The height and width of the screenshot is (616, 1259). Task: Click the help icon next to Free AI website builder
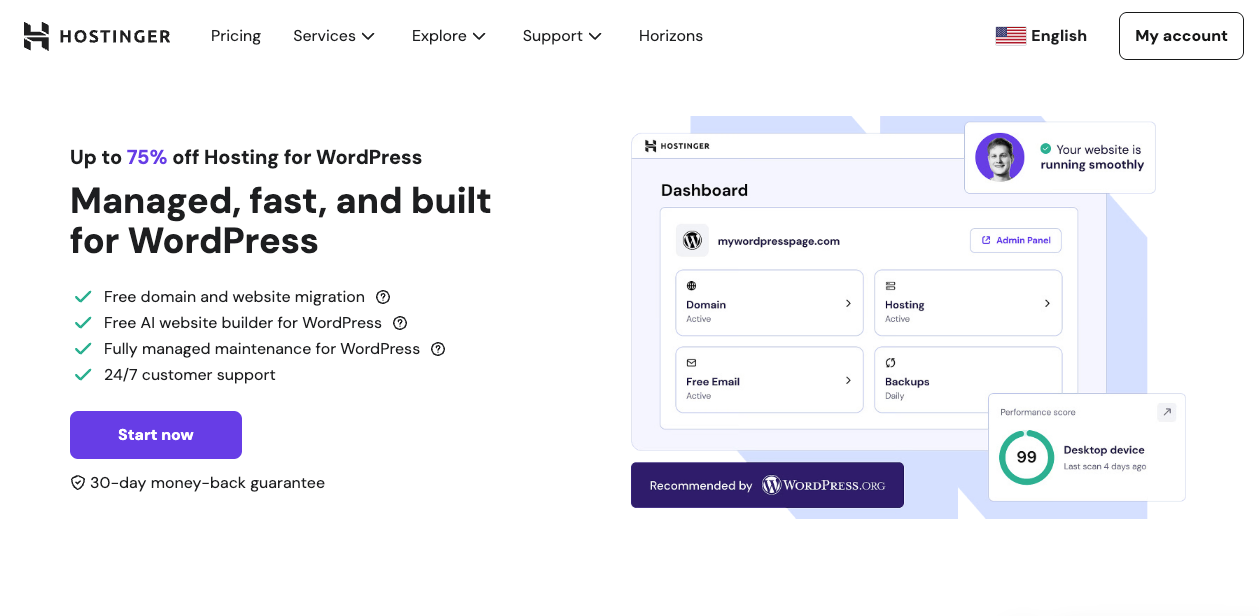point(400,322)
